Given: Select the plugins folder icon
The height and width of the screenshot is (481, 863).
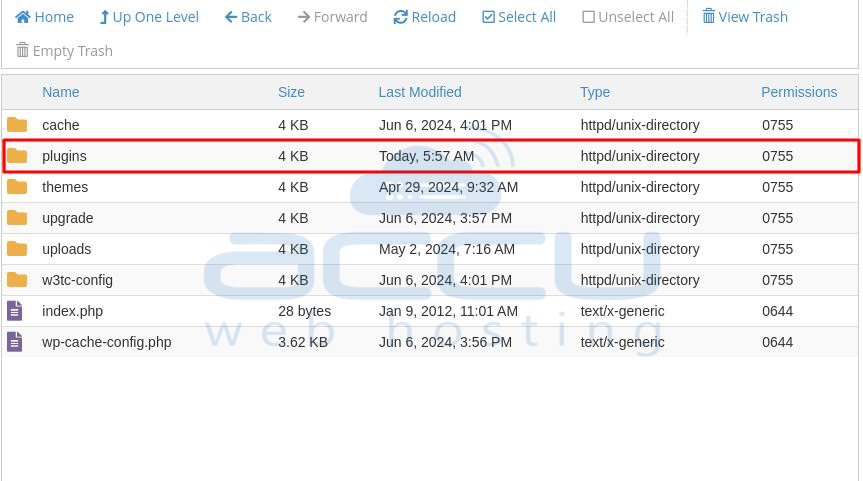Looking at the screenshot, I should pyautogui.click(x=17, y=156).
